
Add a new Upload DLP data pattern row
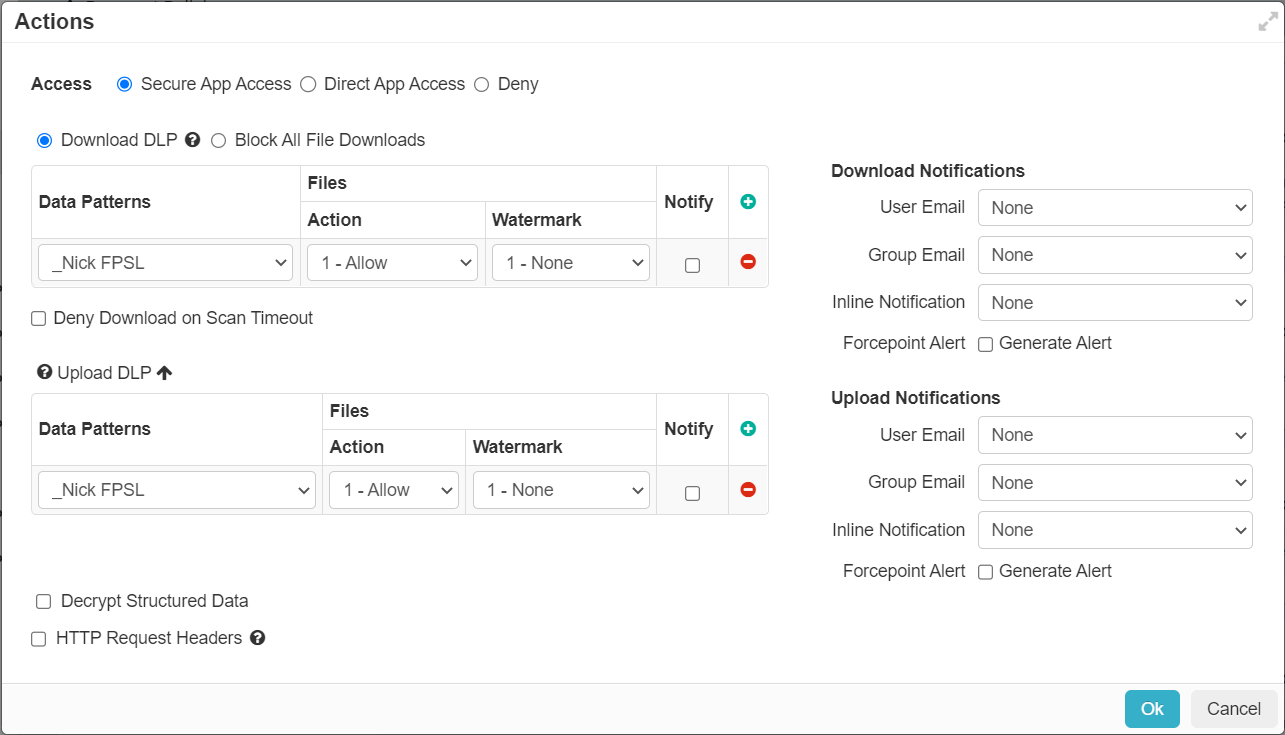click(748, 428)
